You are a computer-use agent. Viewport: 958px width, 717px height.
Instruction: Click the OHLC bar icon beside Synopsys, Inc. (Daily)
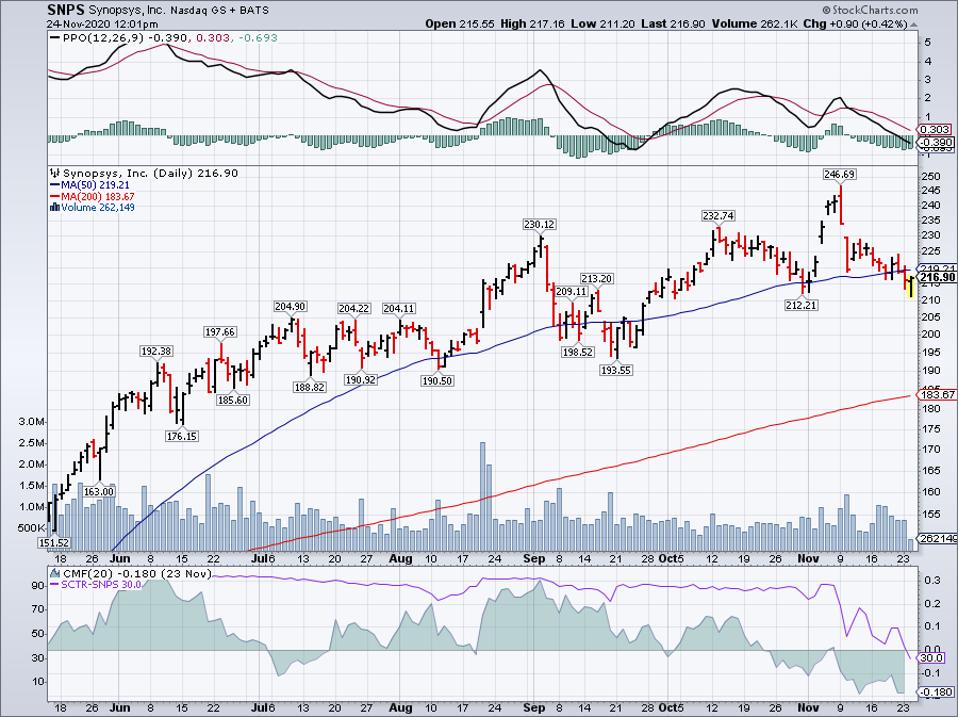coord(55,173)
